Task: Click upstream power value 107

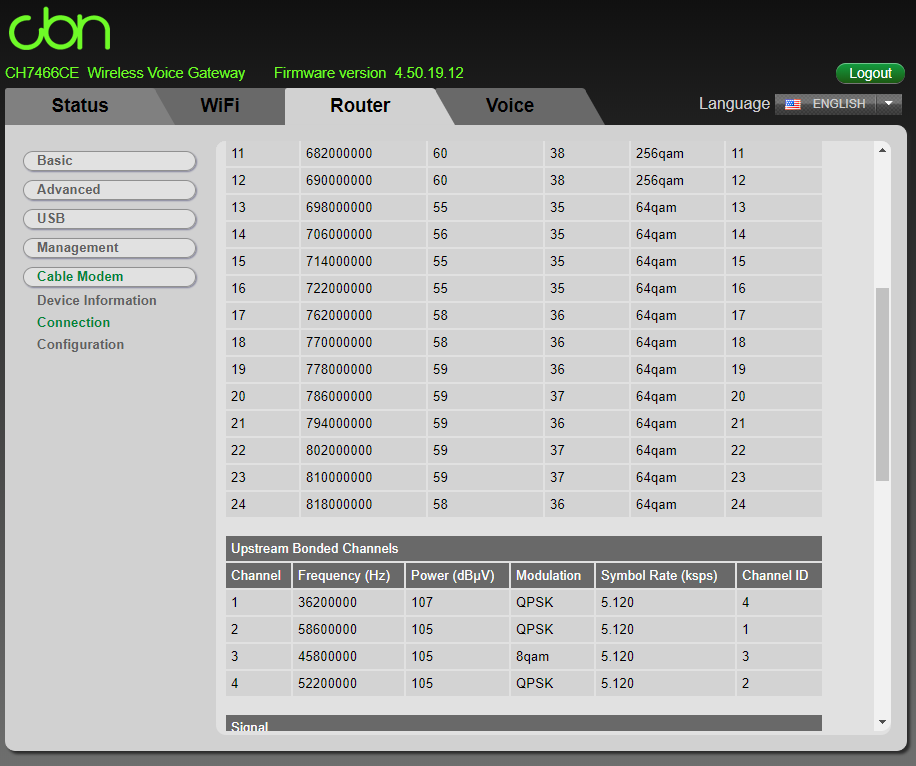Action: click(x=422, y=602)
